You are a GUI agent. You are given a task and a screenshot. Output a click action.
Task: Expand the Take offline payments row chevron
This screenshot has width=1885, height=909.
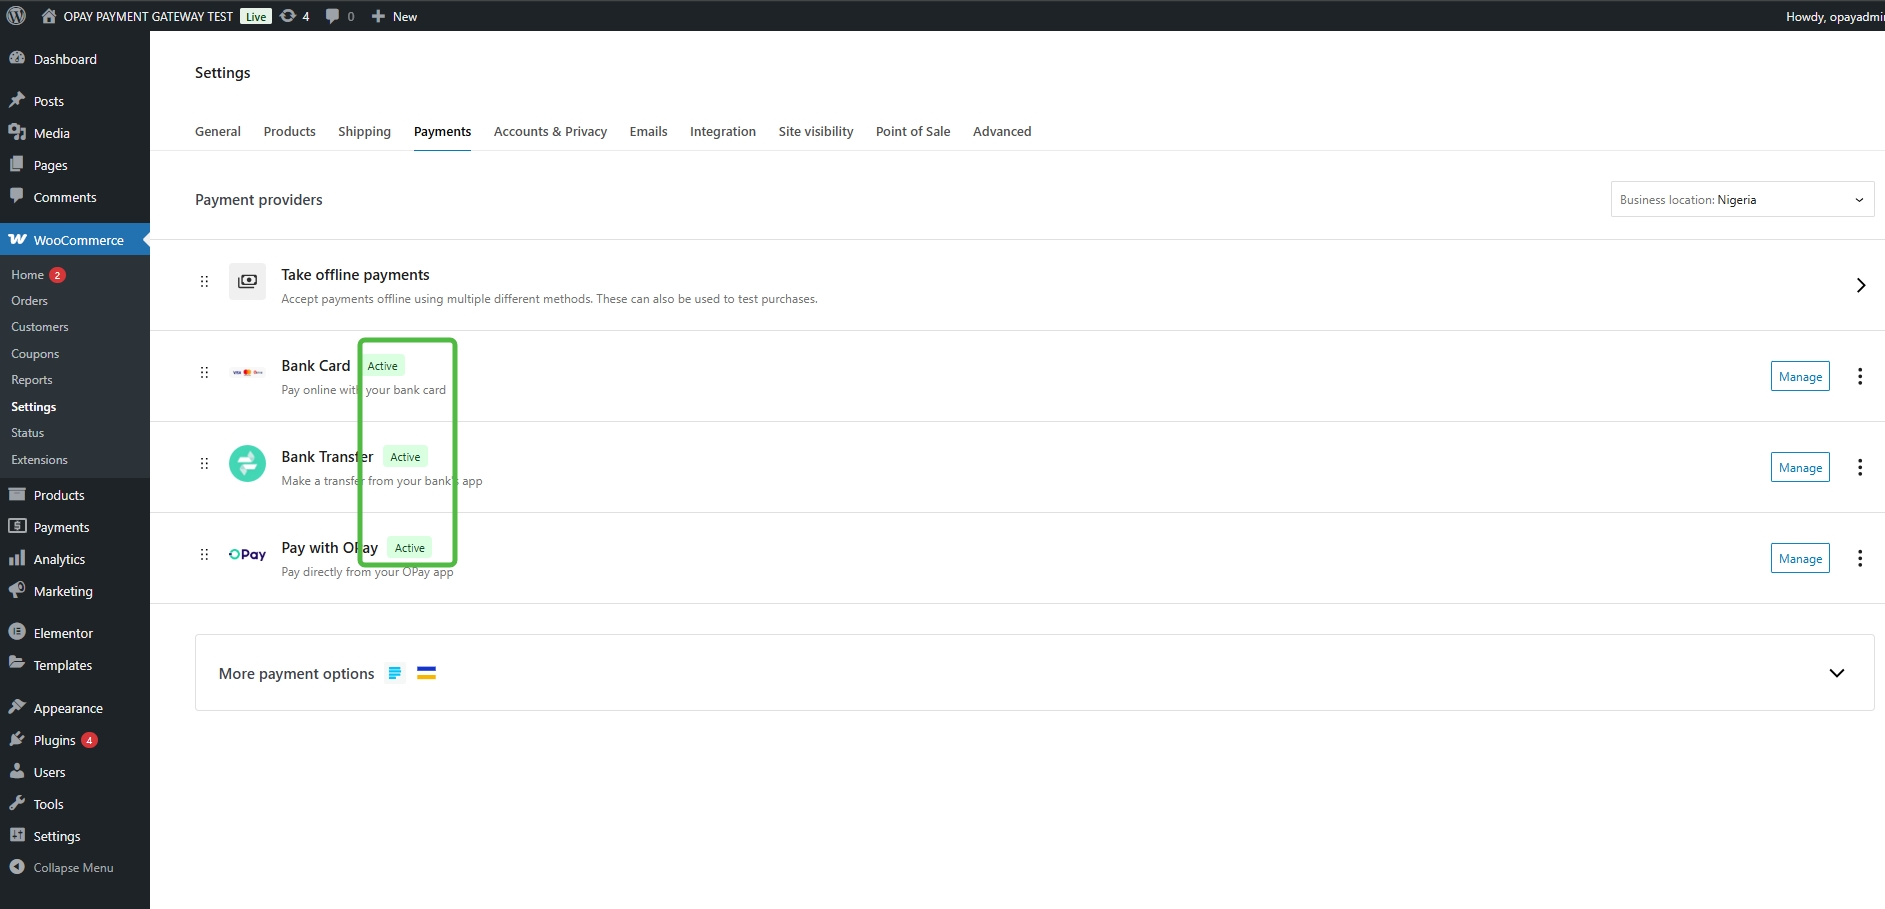point(1860,285)
